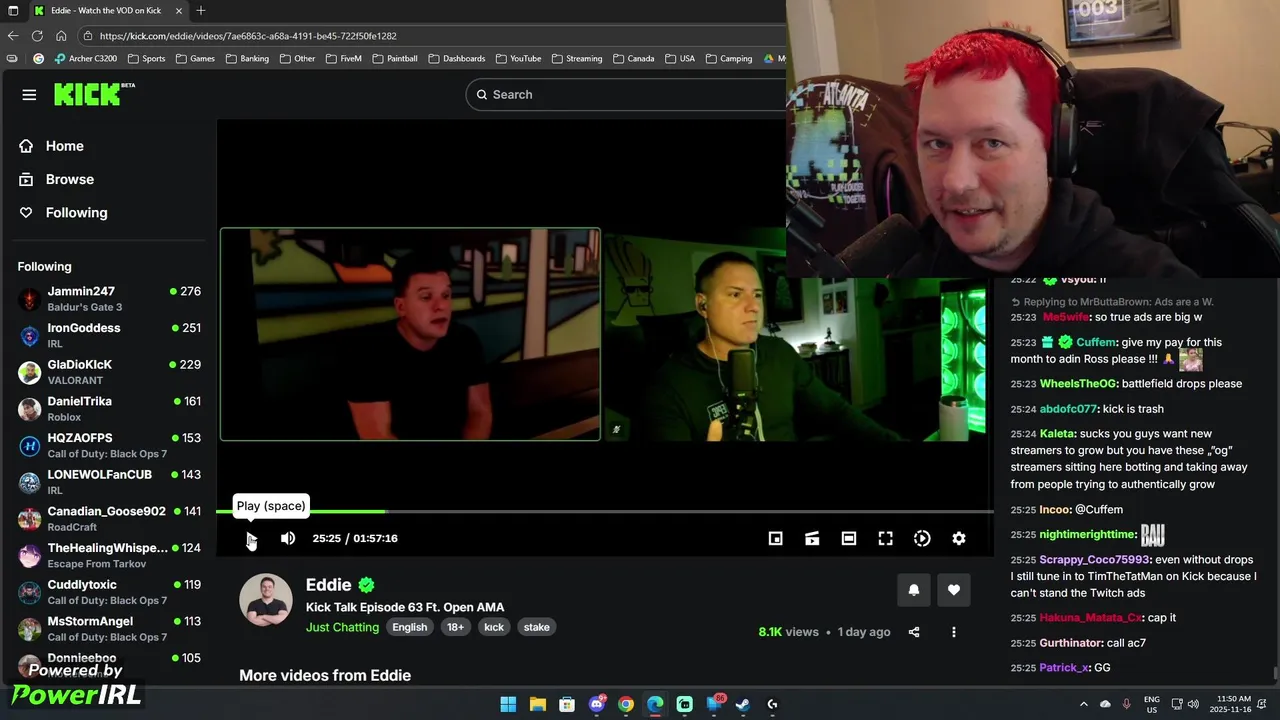Expand the YouTube bookmark folder
Image resolution: width=1280 pixels, height=720 pixels.
(518, 59)
